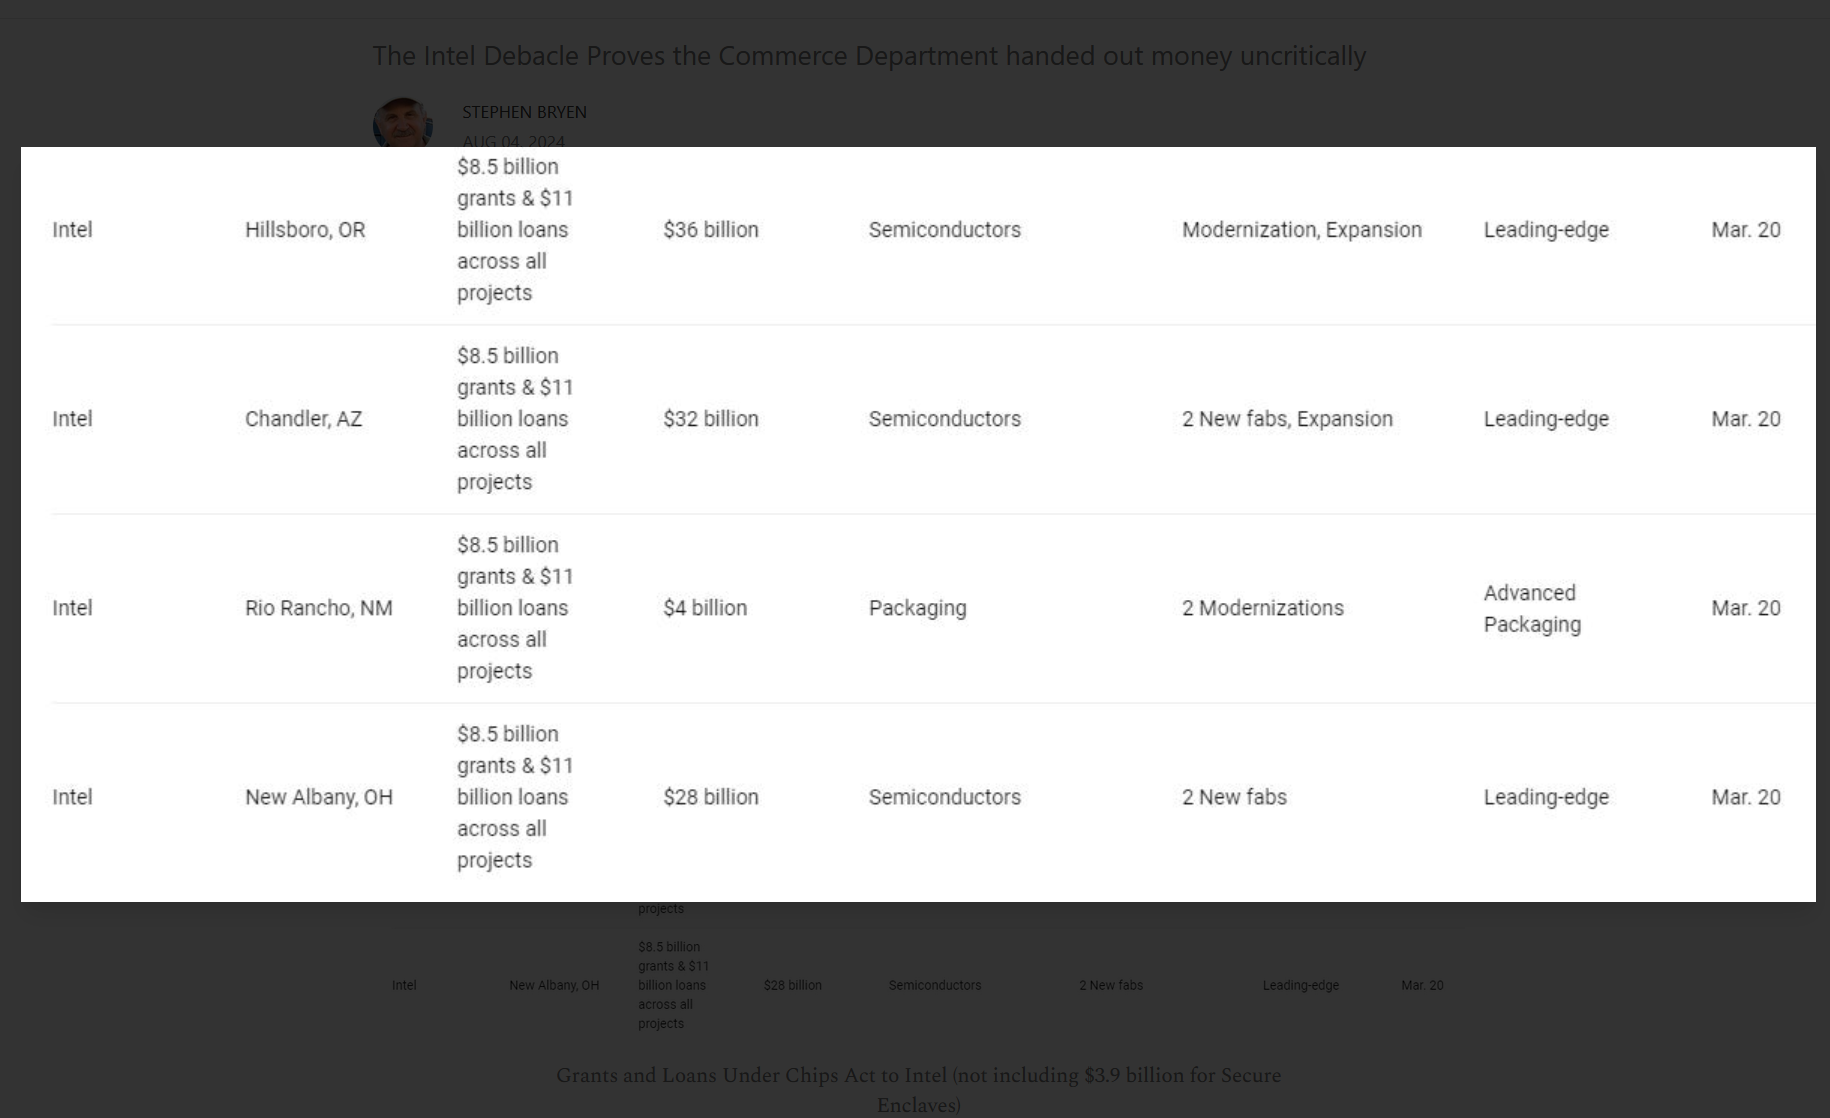Click the Rio Rancho, NM table cell
Image resolution: width=1830 pixels, height=1118 pixels.
[318, 608]
